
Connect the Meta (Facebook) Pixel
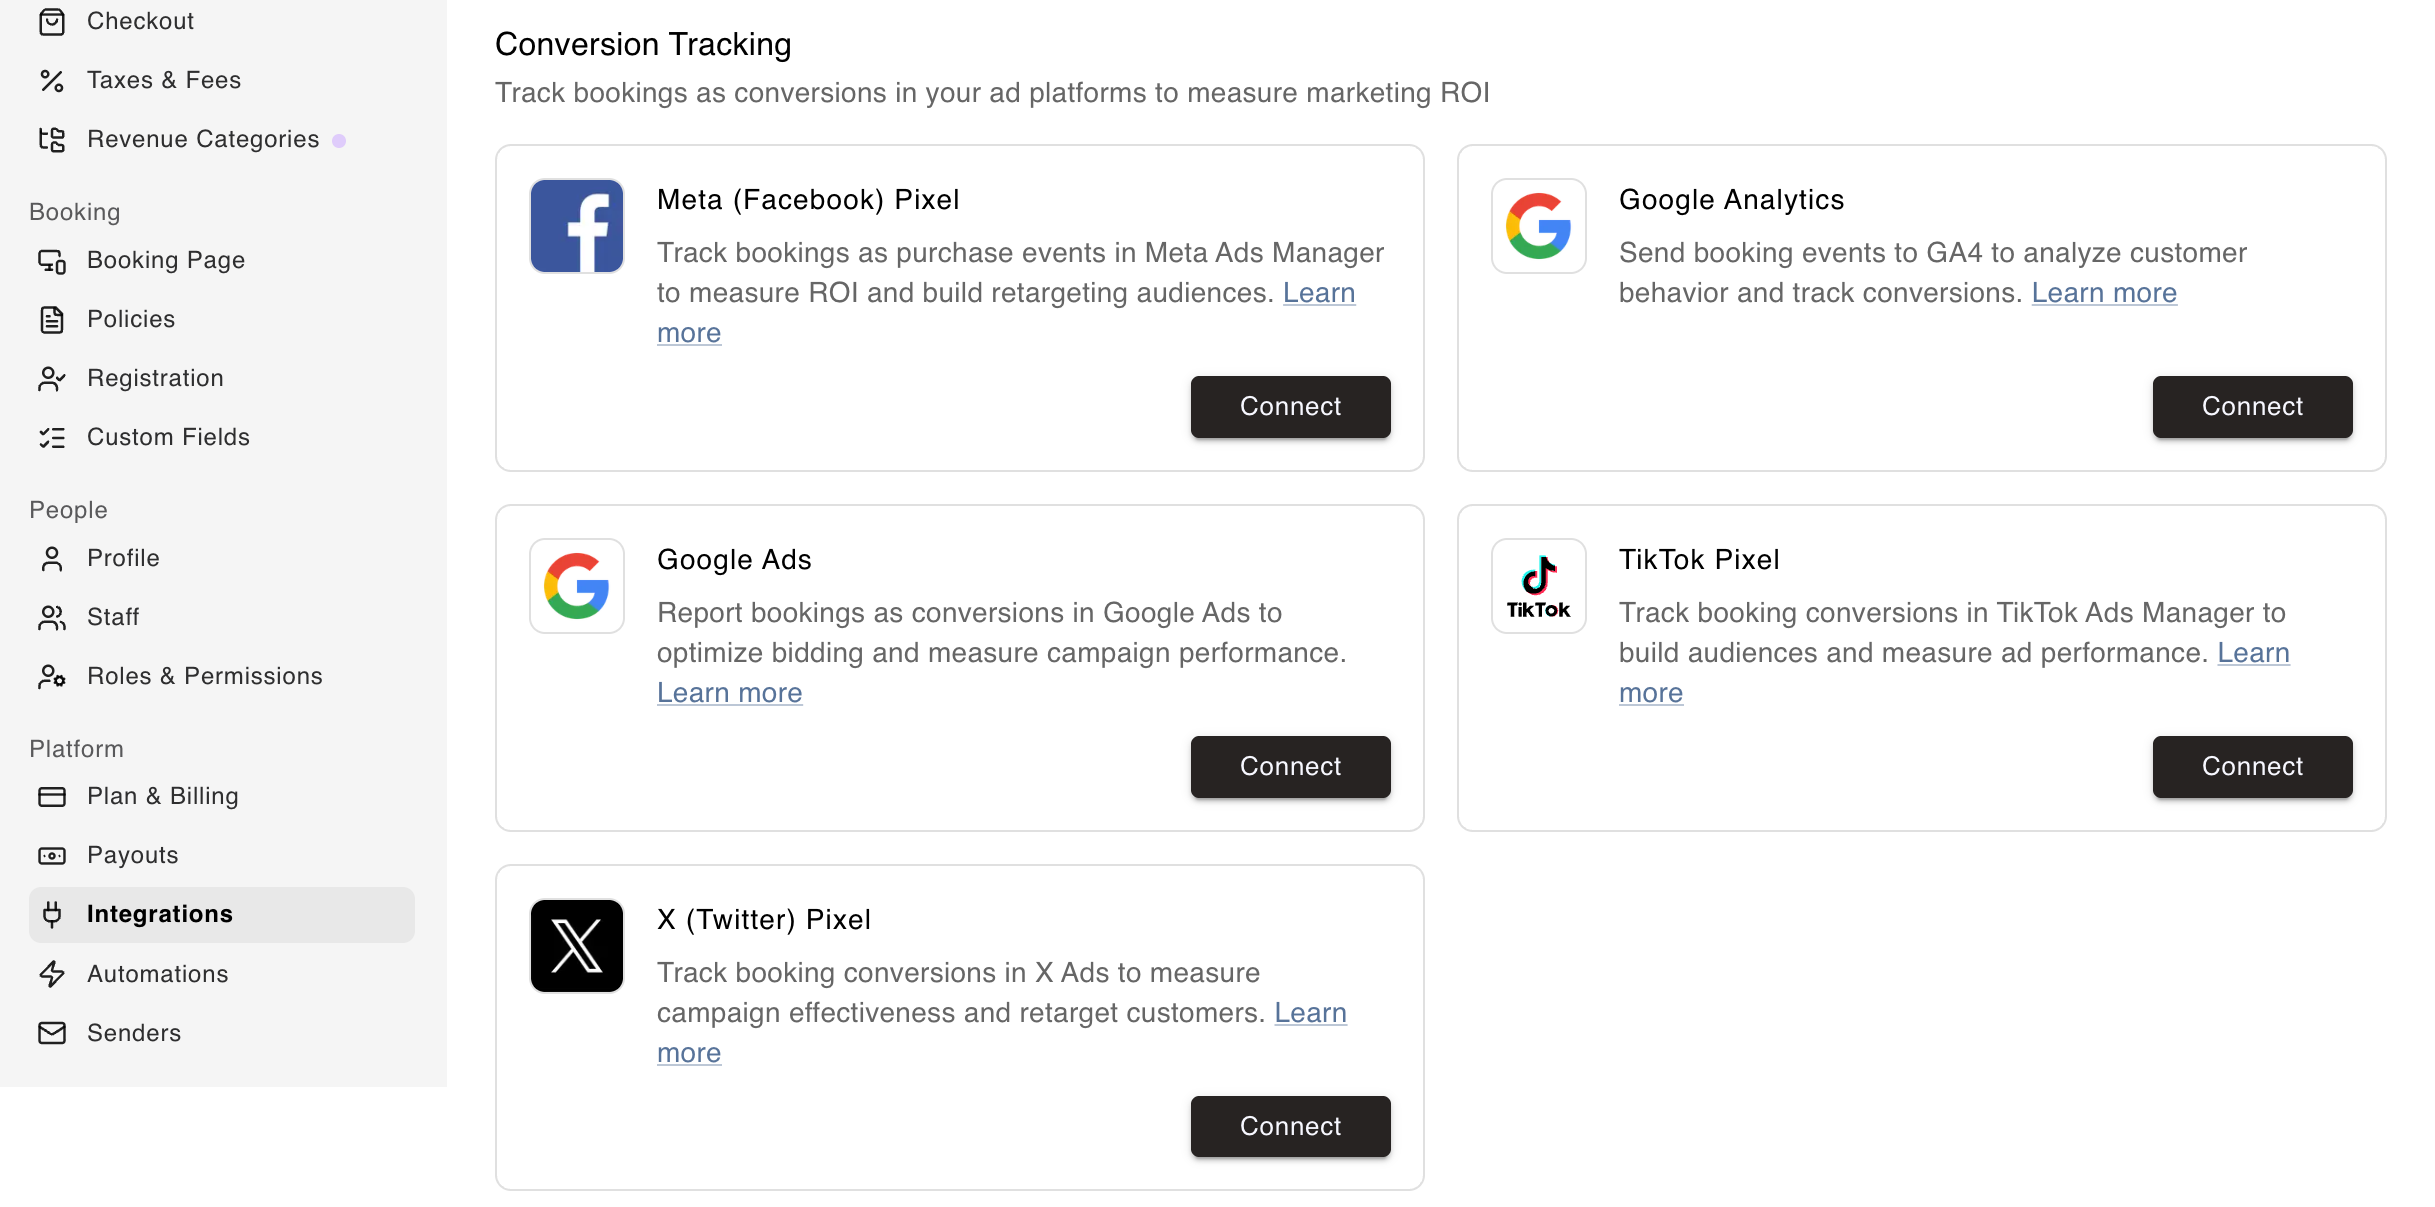[x=1290, y=407]
